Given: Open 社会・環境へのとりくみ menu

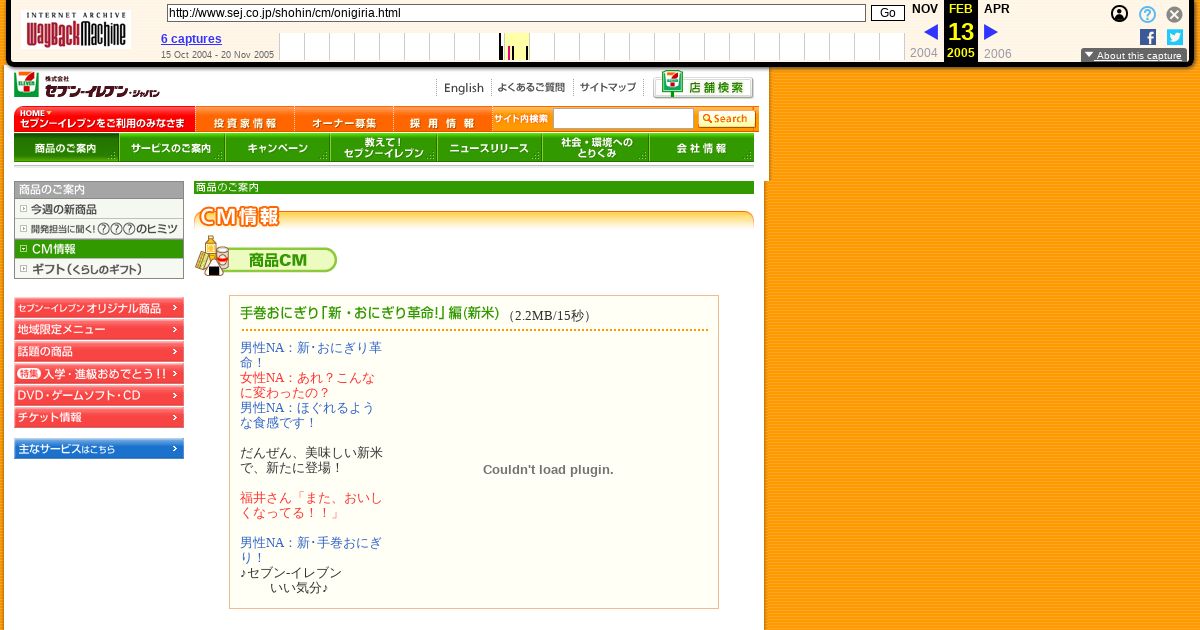Looking at the screenshot, I should (x=596, y=148).
